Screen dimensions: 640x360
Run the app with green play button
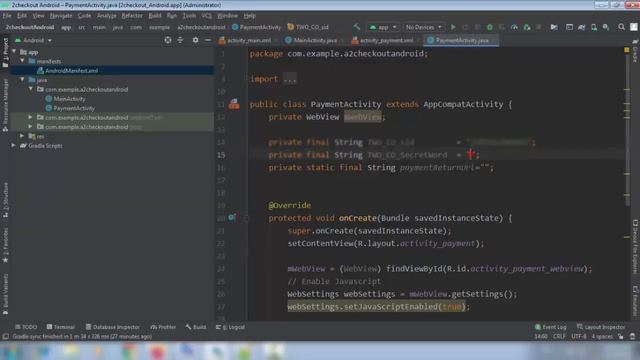453,27
